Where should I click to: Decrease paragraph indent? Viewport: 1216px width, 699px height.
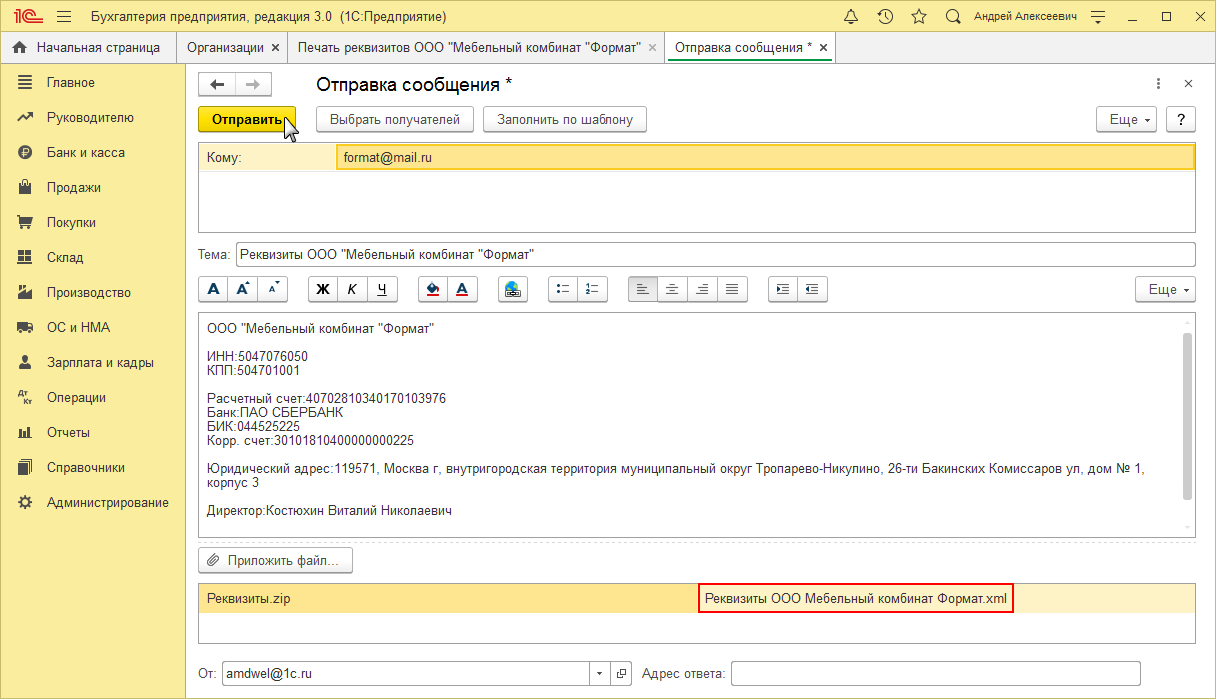coord(812,289)
